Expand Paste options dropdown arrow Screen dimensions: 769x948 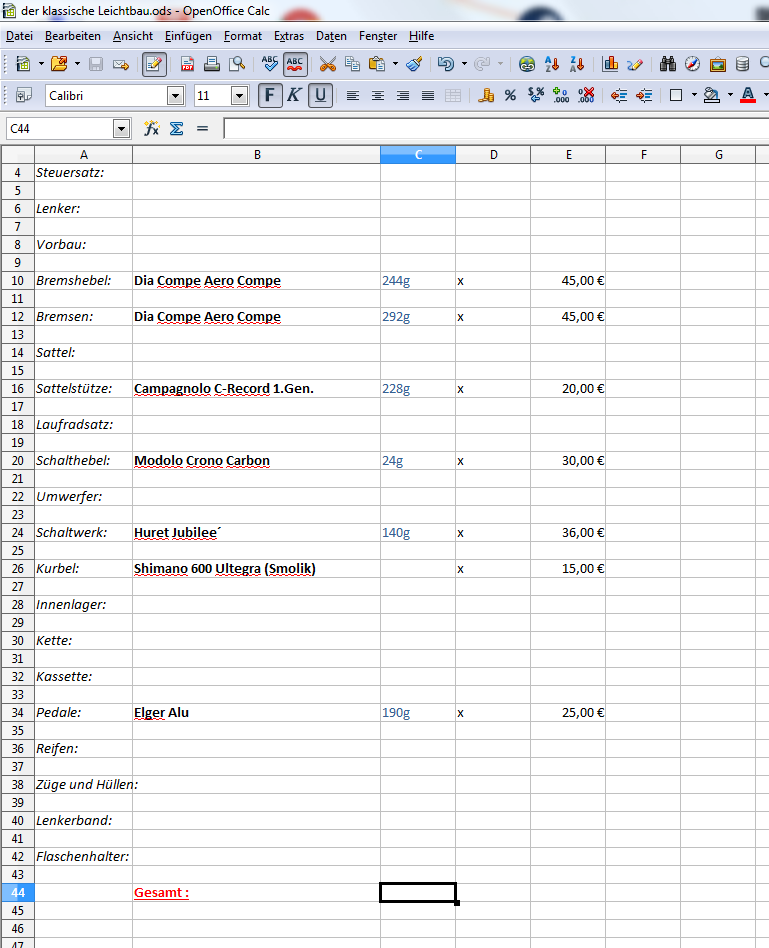[x=395, y=63]
